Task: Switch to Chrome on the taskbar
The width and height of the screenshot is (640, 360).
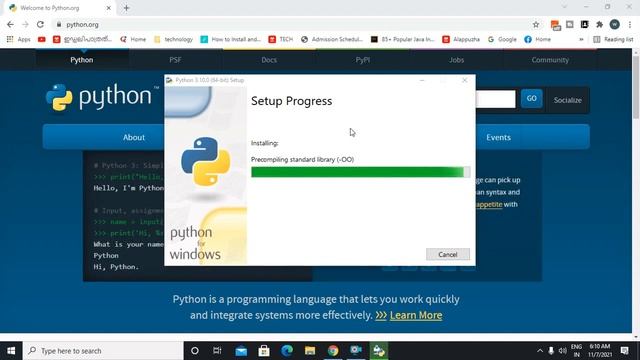Action: tap(333, 351)
